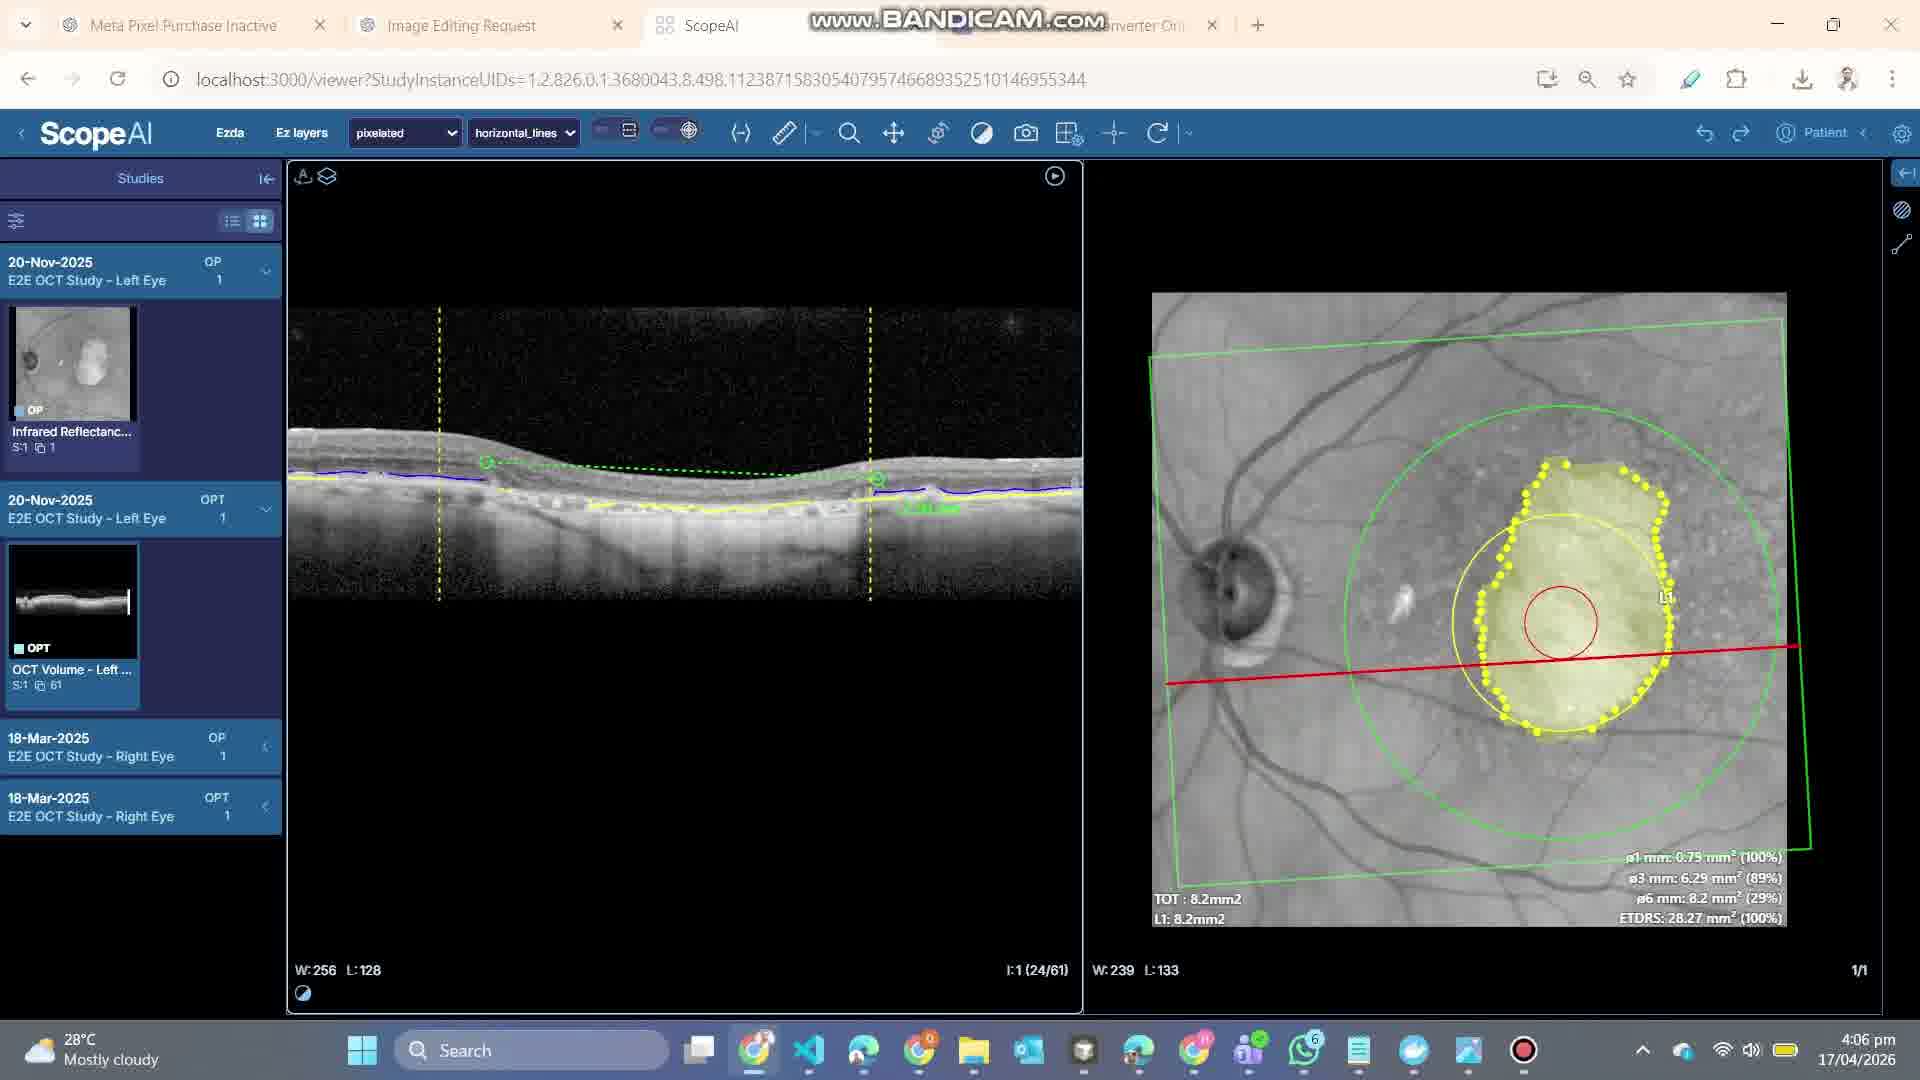Viewport: 1920px width, 1080px height.
Task: Open the Ezda menu
Action: tap(230, 133)
